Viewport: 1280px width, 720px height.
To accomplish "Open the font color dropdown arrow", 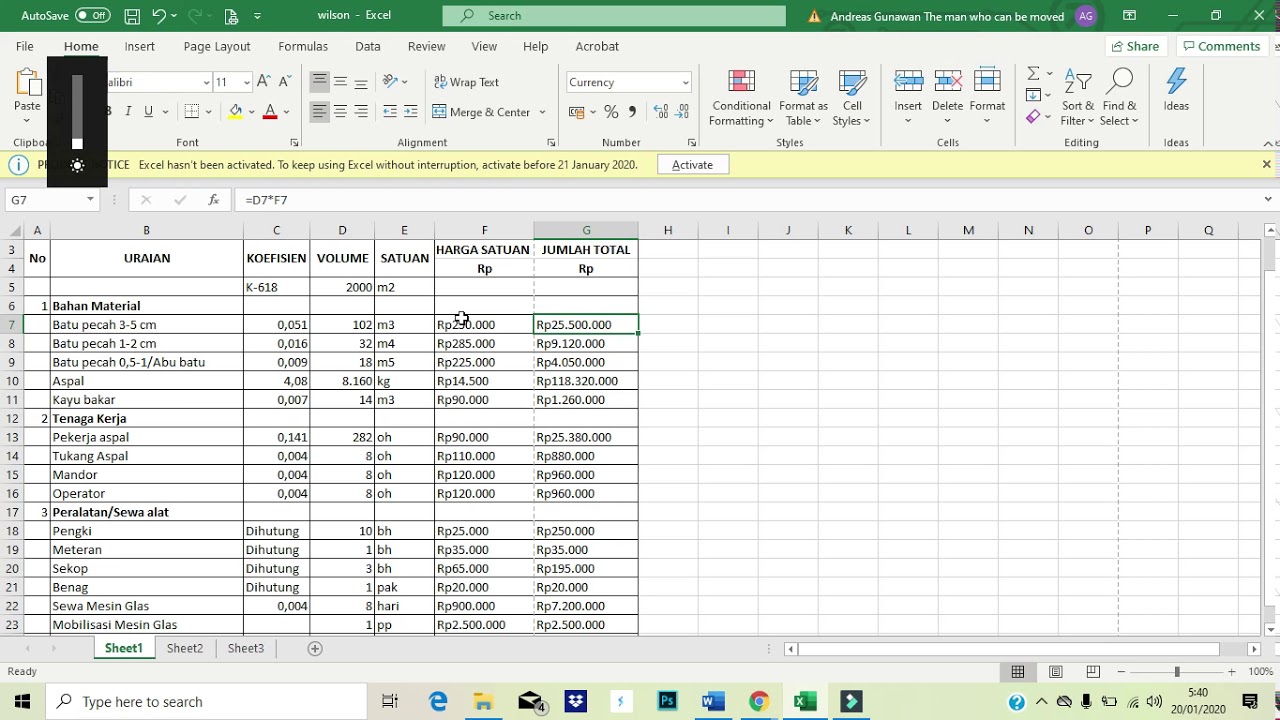I will click(x=286, y=112).
